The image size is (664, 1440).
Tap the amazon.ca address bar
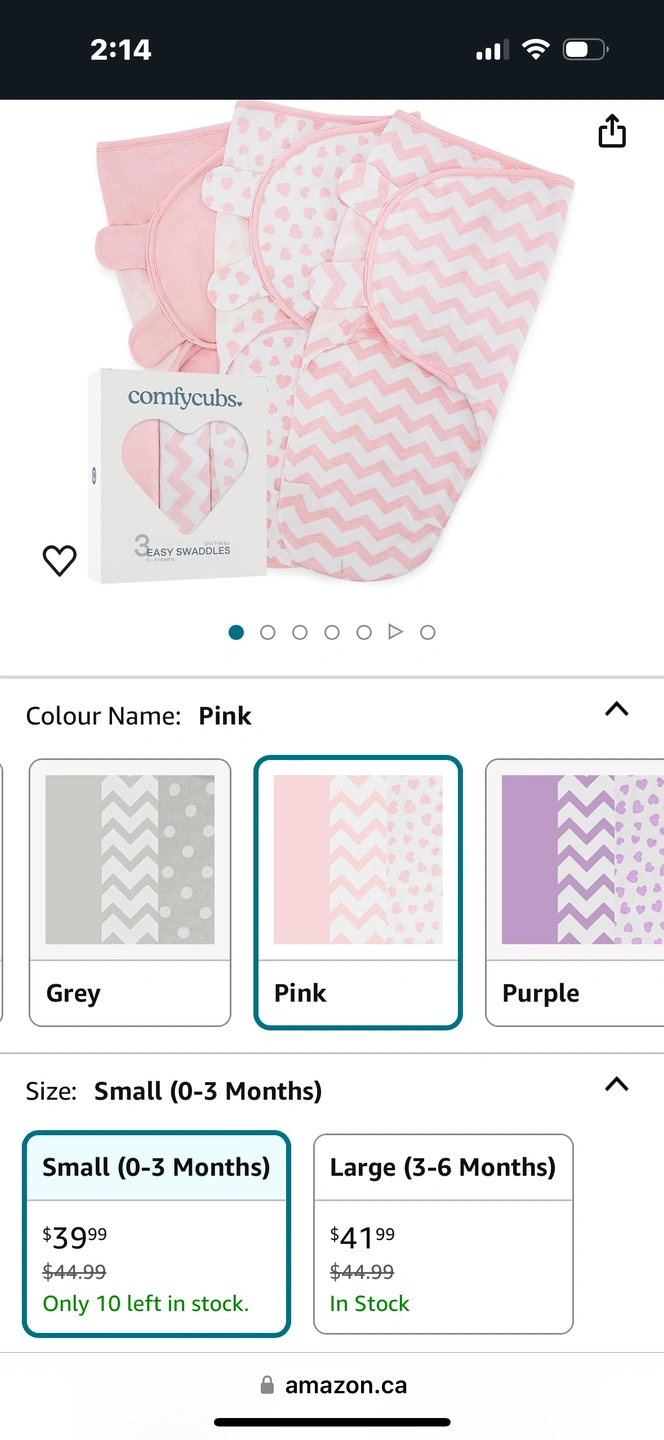[345, 1385]
